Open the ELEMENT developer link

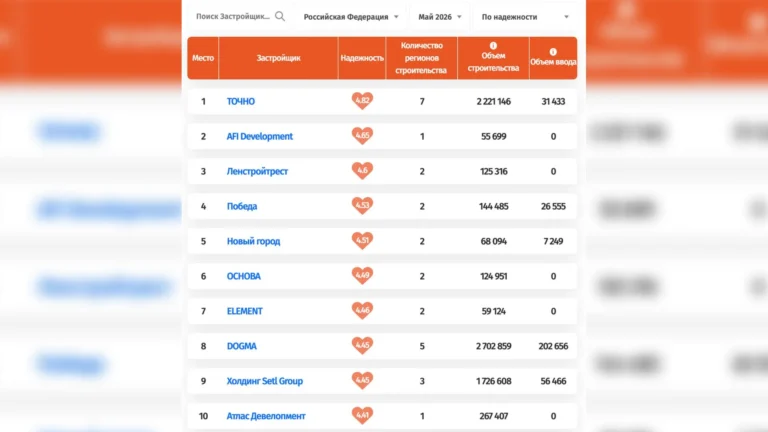(244, 311)
